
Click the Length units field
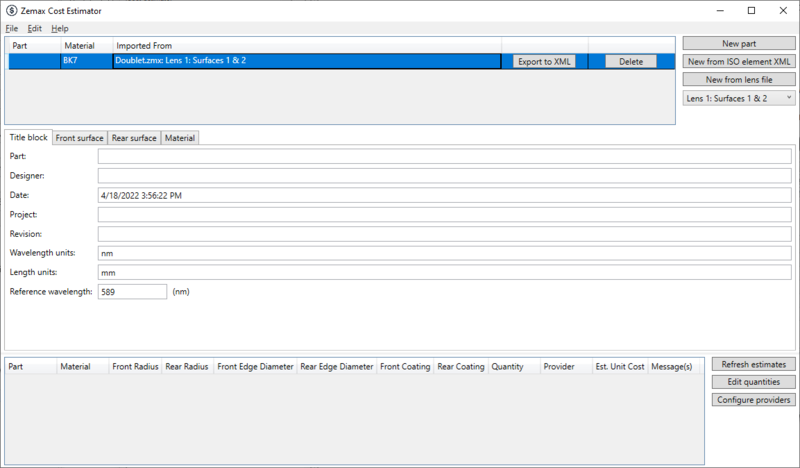444,273
